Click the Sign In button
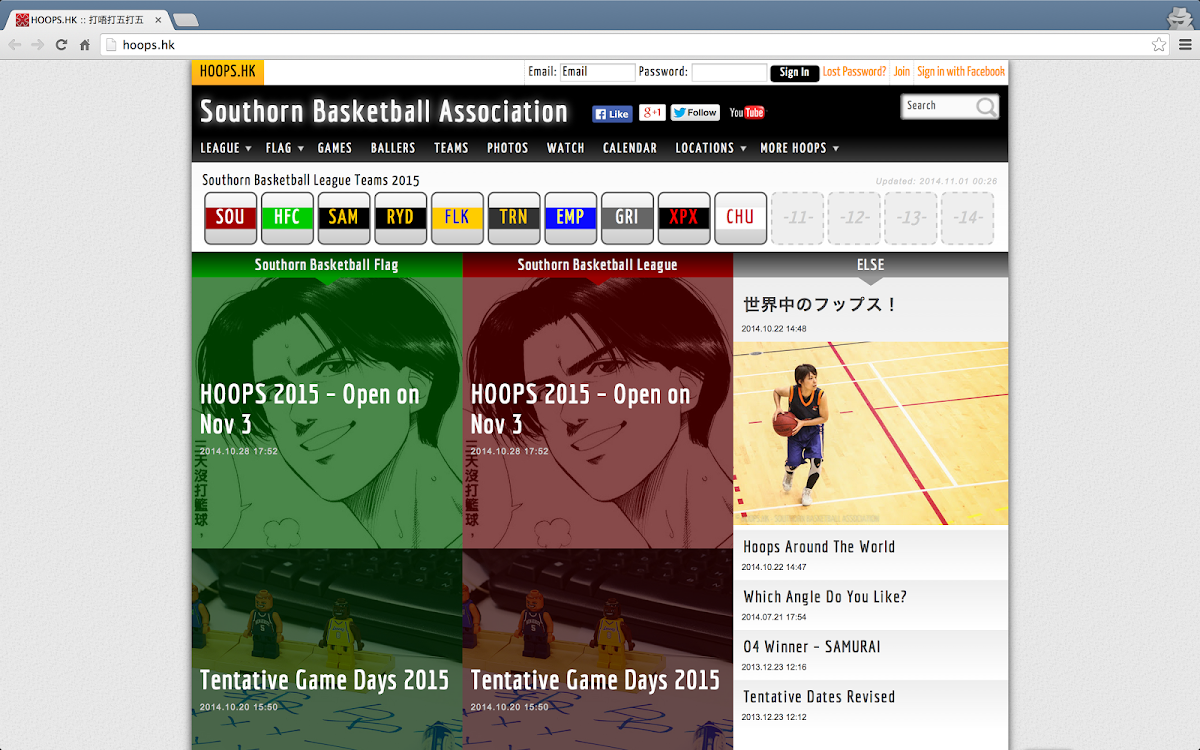Screen dimensions: 1200x750 coord(795,72)
